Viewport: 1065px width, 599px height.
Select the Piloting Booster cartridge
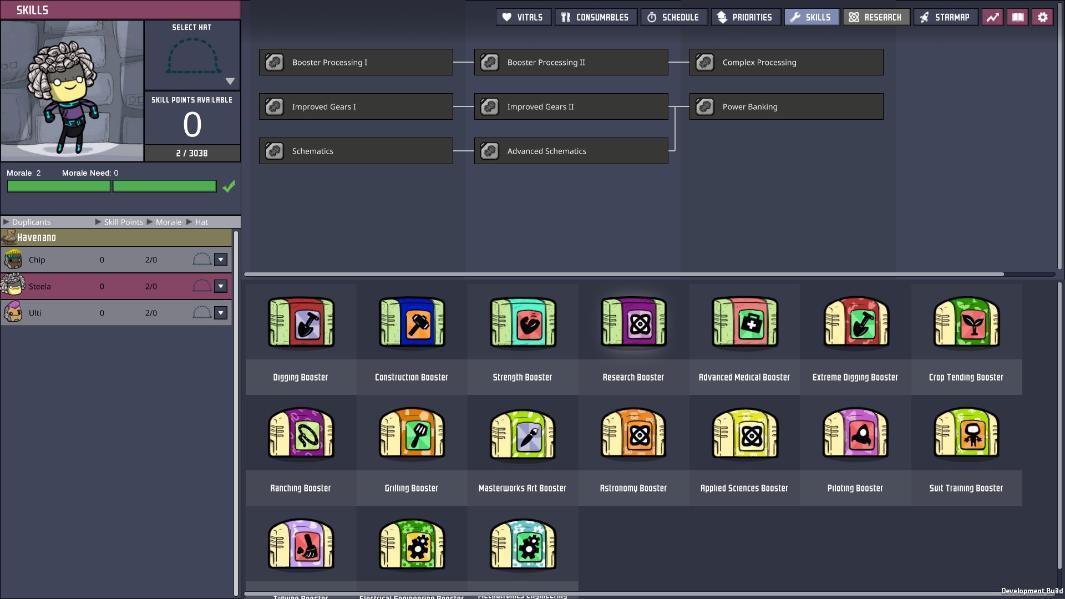point(855,433)
